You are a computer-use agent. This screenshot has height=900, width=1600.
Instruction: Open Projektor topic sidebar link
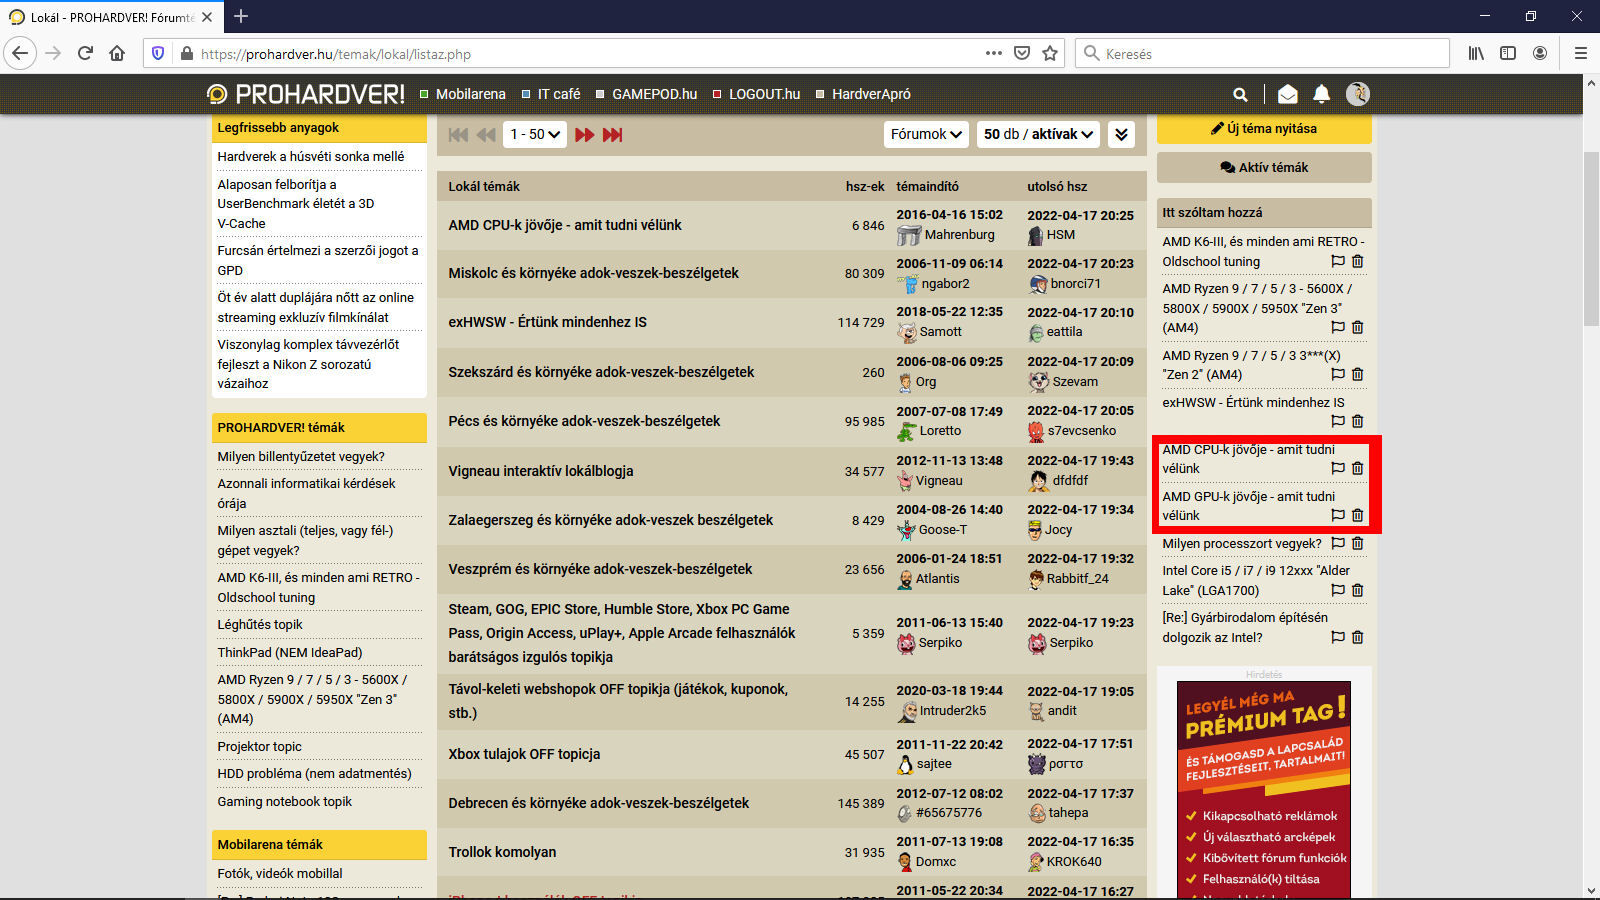click(x=260, y=747)
